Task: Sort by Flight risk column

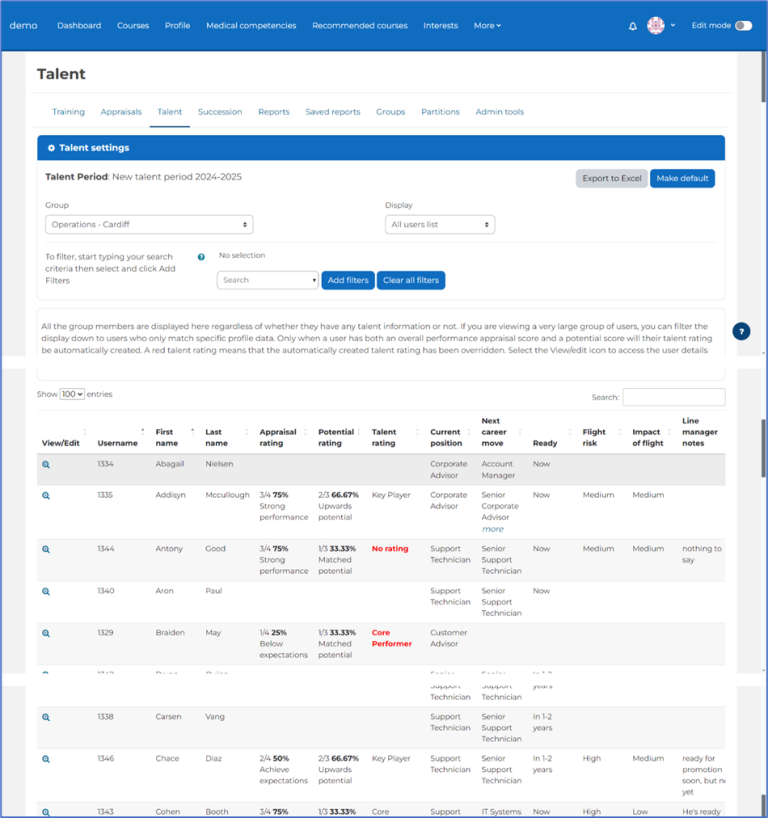Action: click(594, 437)
